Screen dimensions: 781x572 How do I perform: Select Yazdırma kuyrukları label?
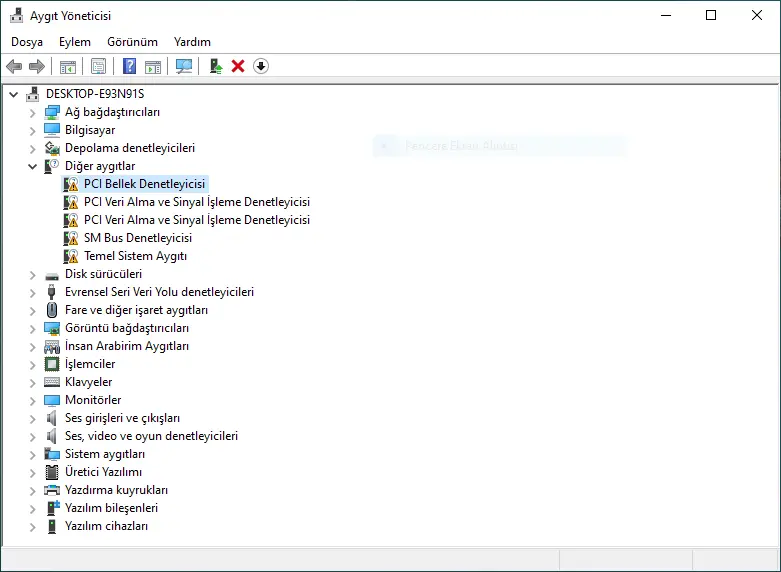coord(117,490)
